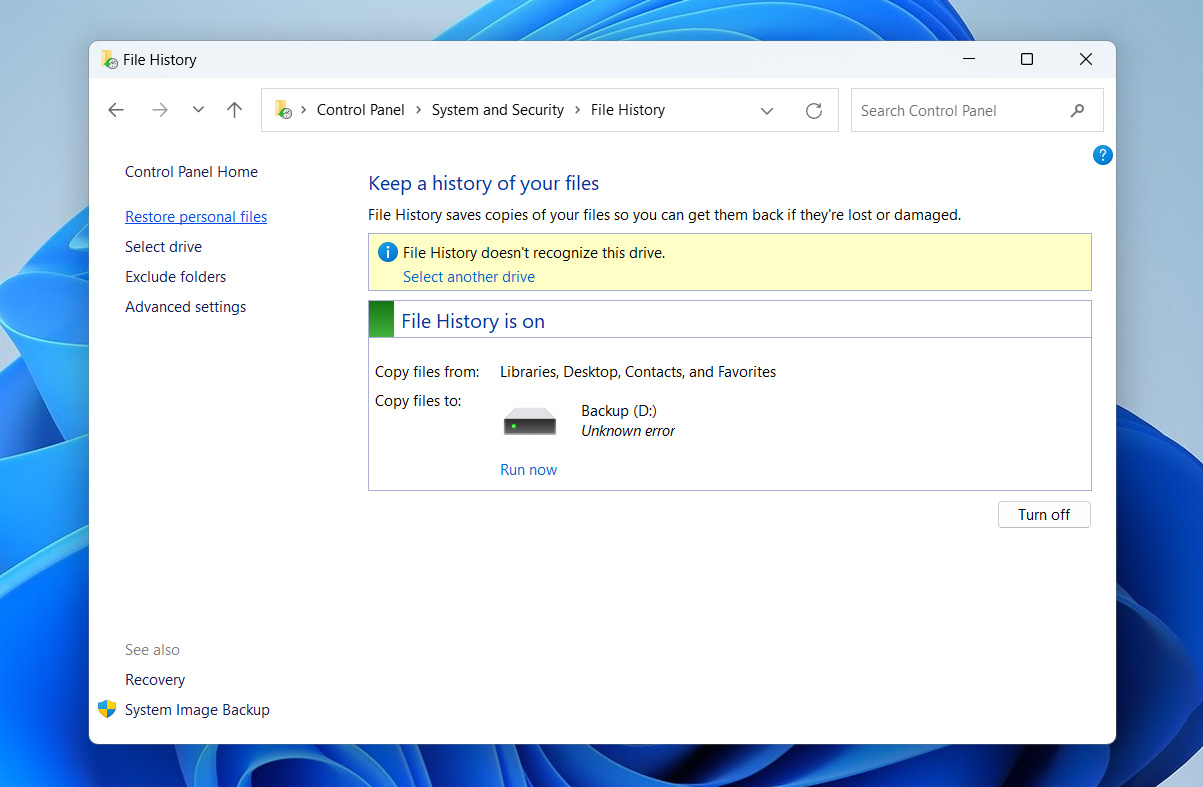The image size is (1203, 787).
Task: Click the File History icon in address bar
Action: coord(284,110)
